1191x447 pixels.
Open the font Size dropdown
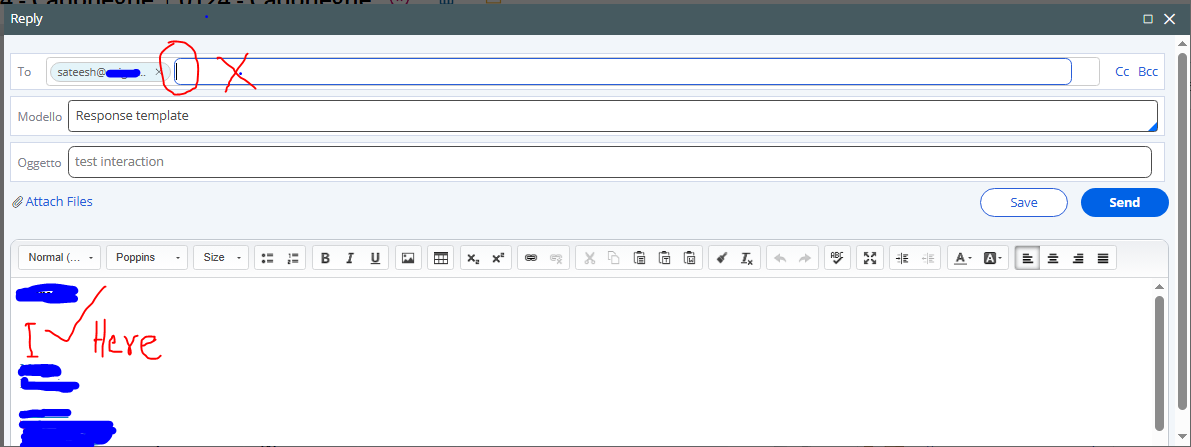[221, 258]
